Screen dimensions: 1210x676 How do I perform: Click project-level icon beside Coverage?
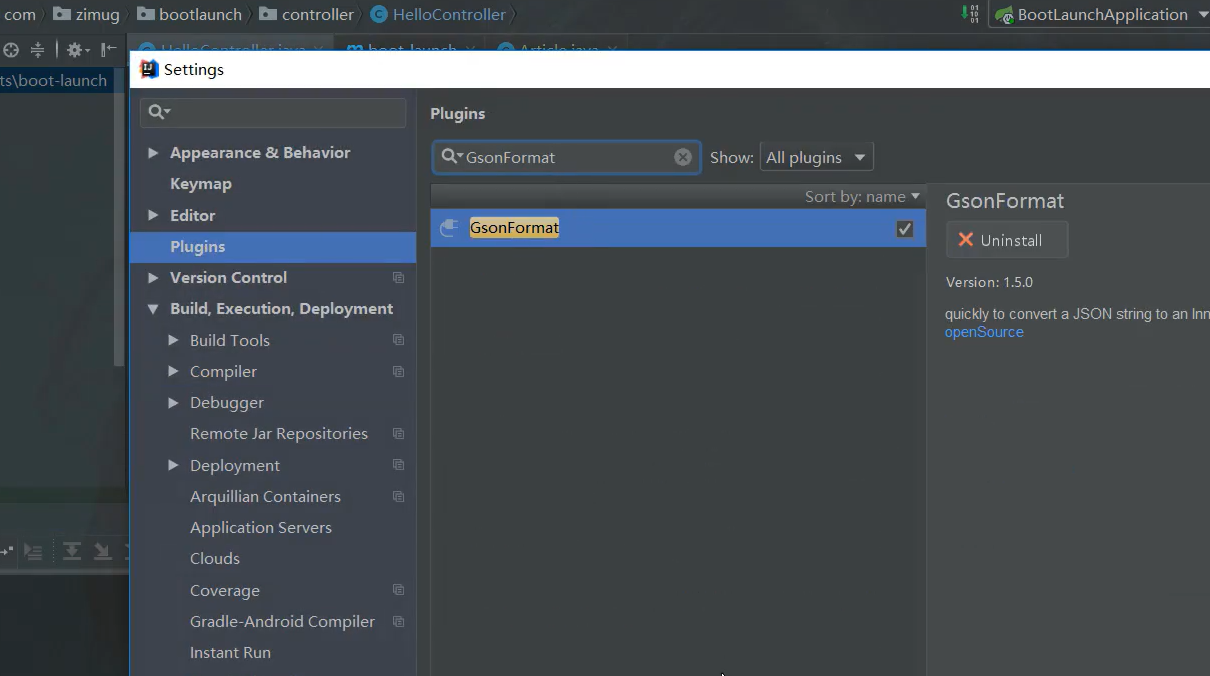[398, 590]
